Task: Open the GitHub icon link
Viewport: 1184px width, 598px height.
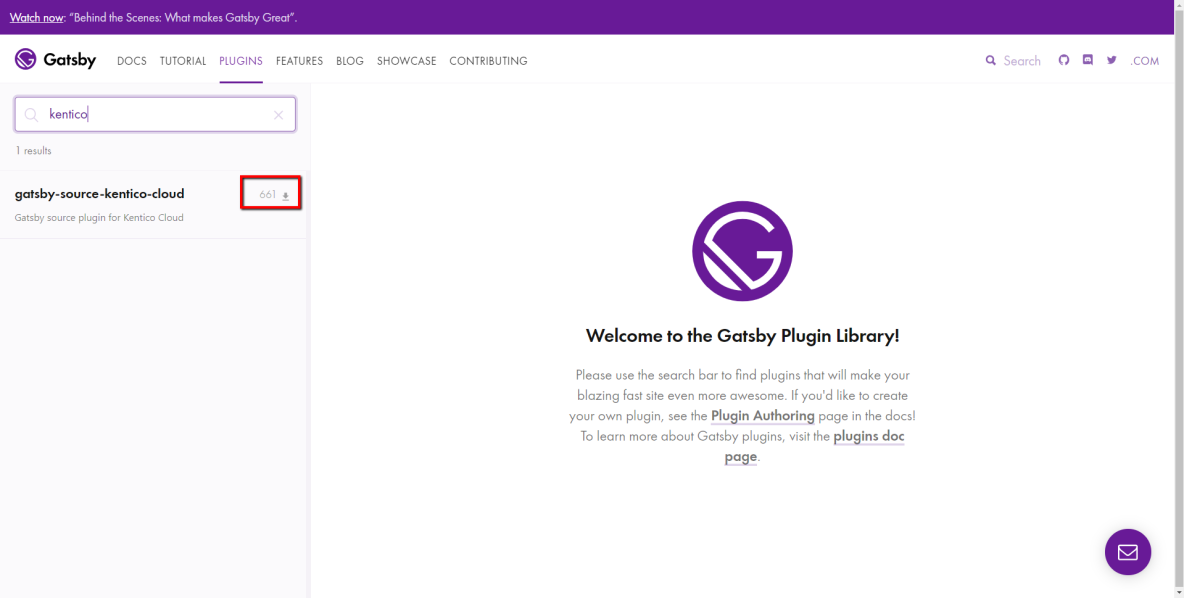Action: pyautogui.click(x=1064, y=60)
